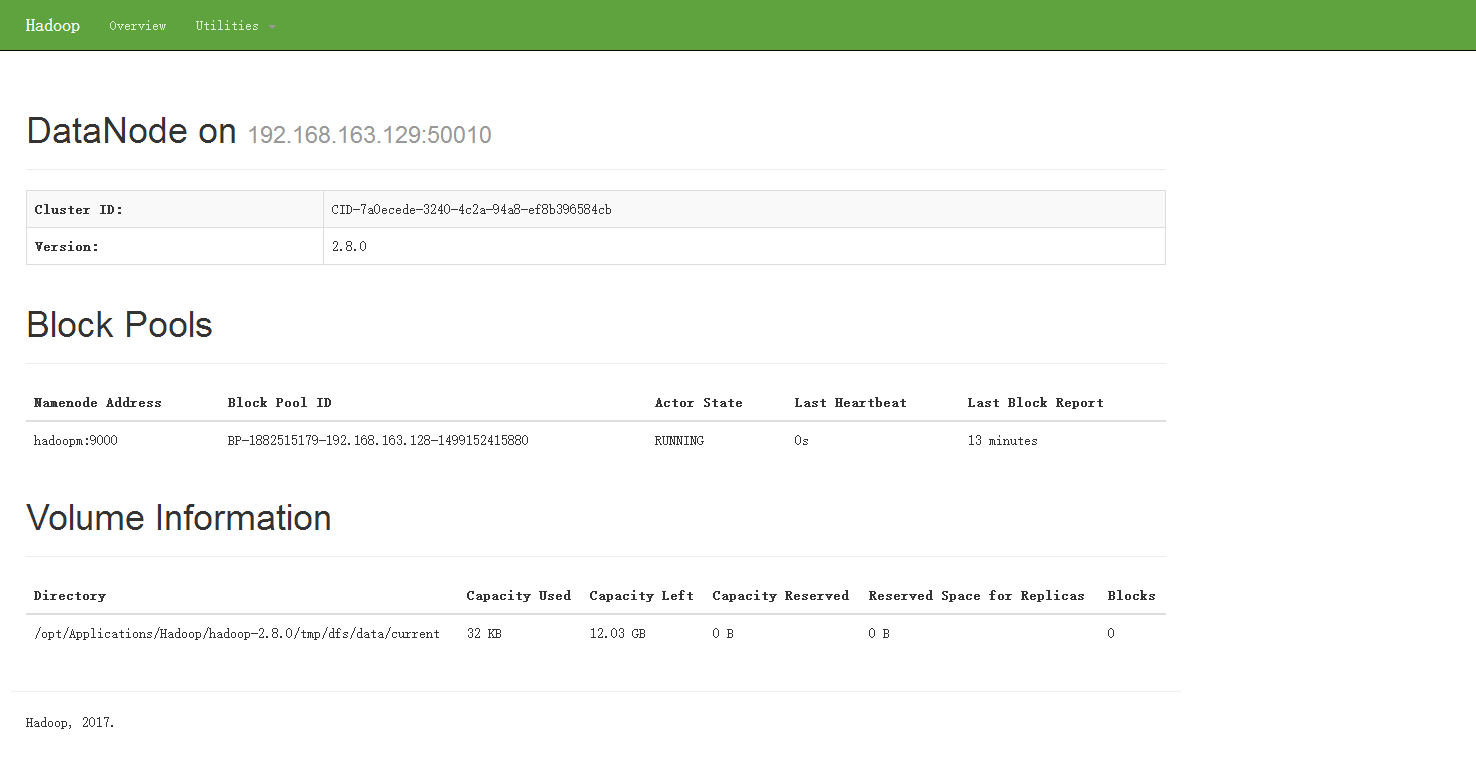Select the DataNode address 192.168.163.129:50010
This screenshot has width=1476, height=761.
[x=369, y=135]
